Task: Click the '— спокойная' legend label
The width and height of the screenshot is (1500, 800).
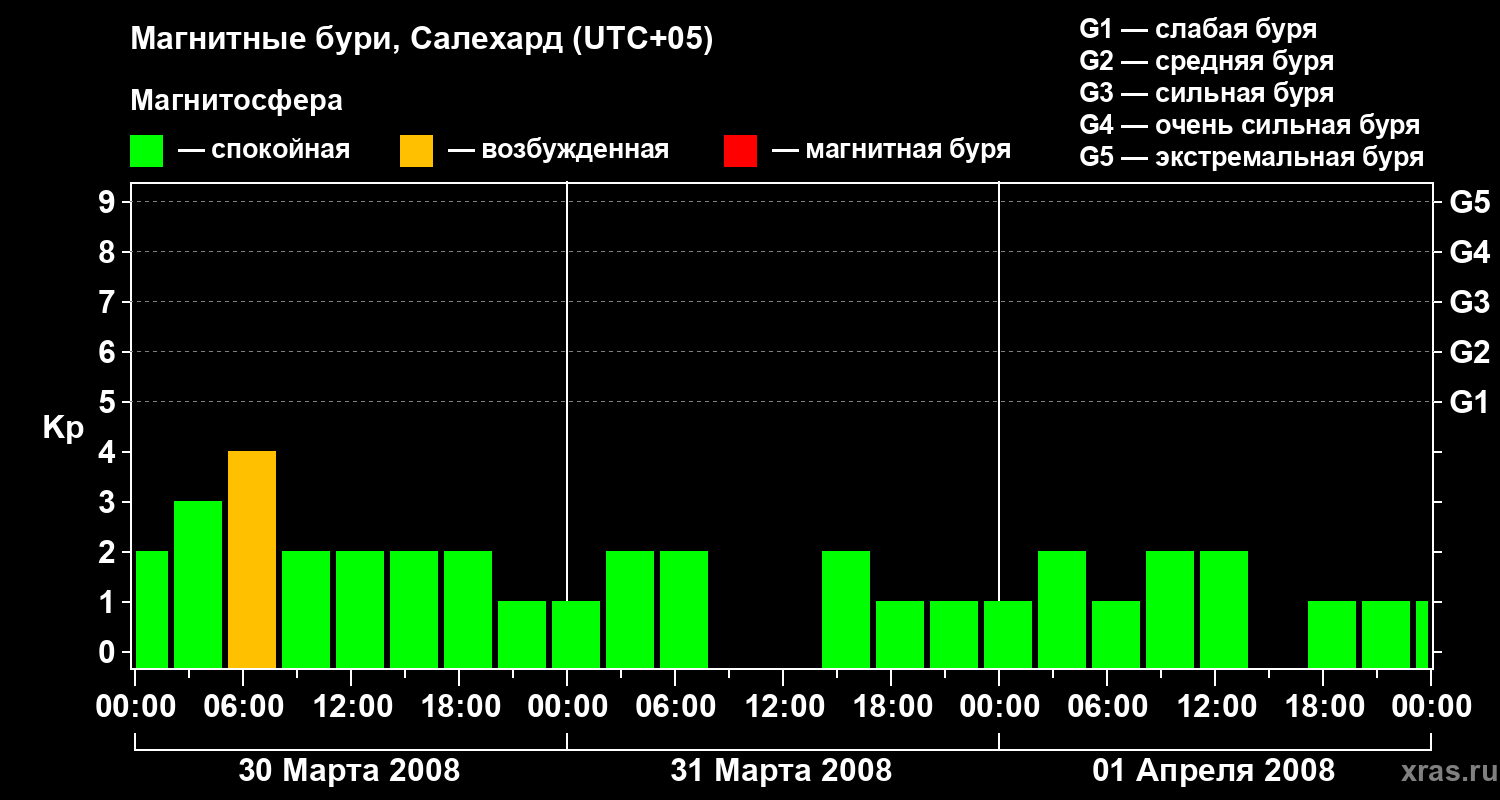Action: (264, 150)
